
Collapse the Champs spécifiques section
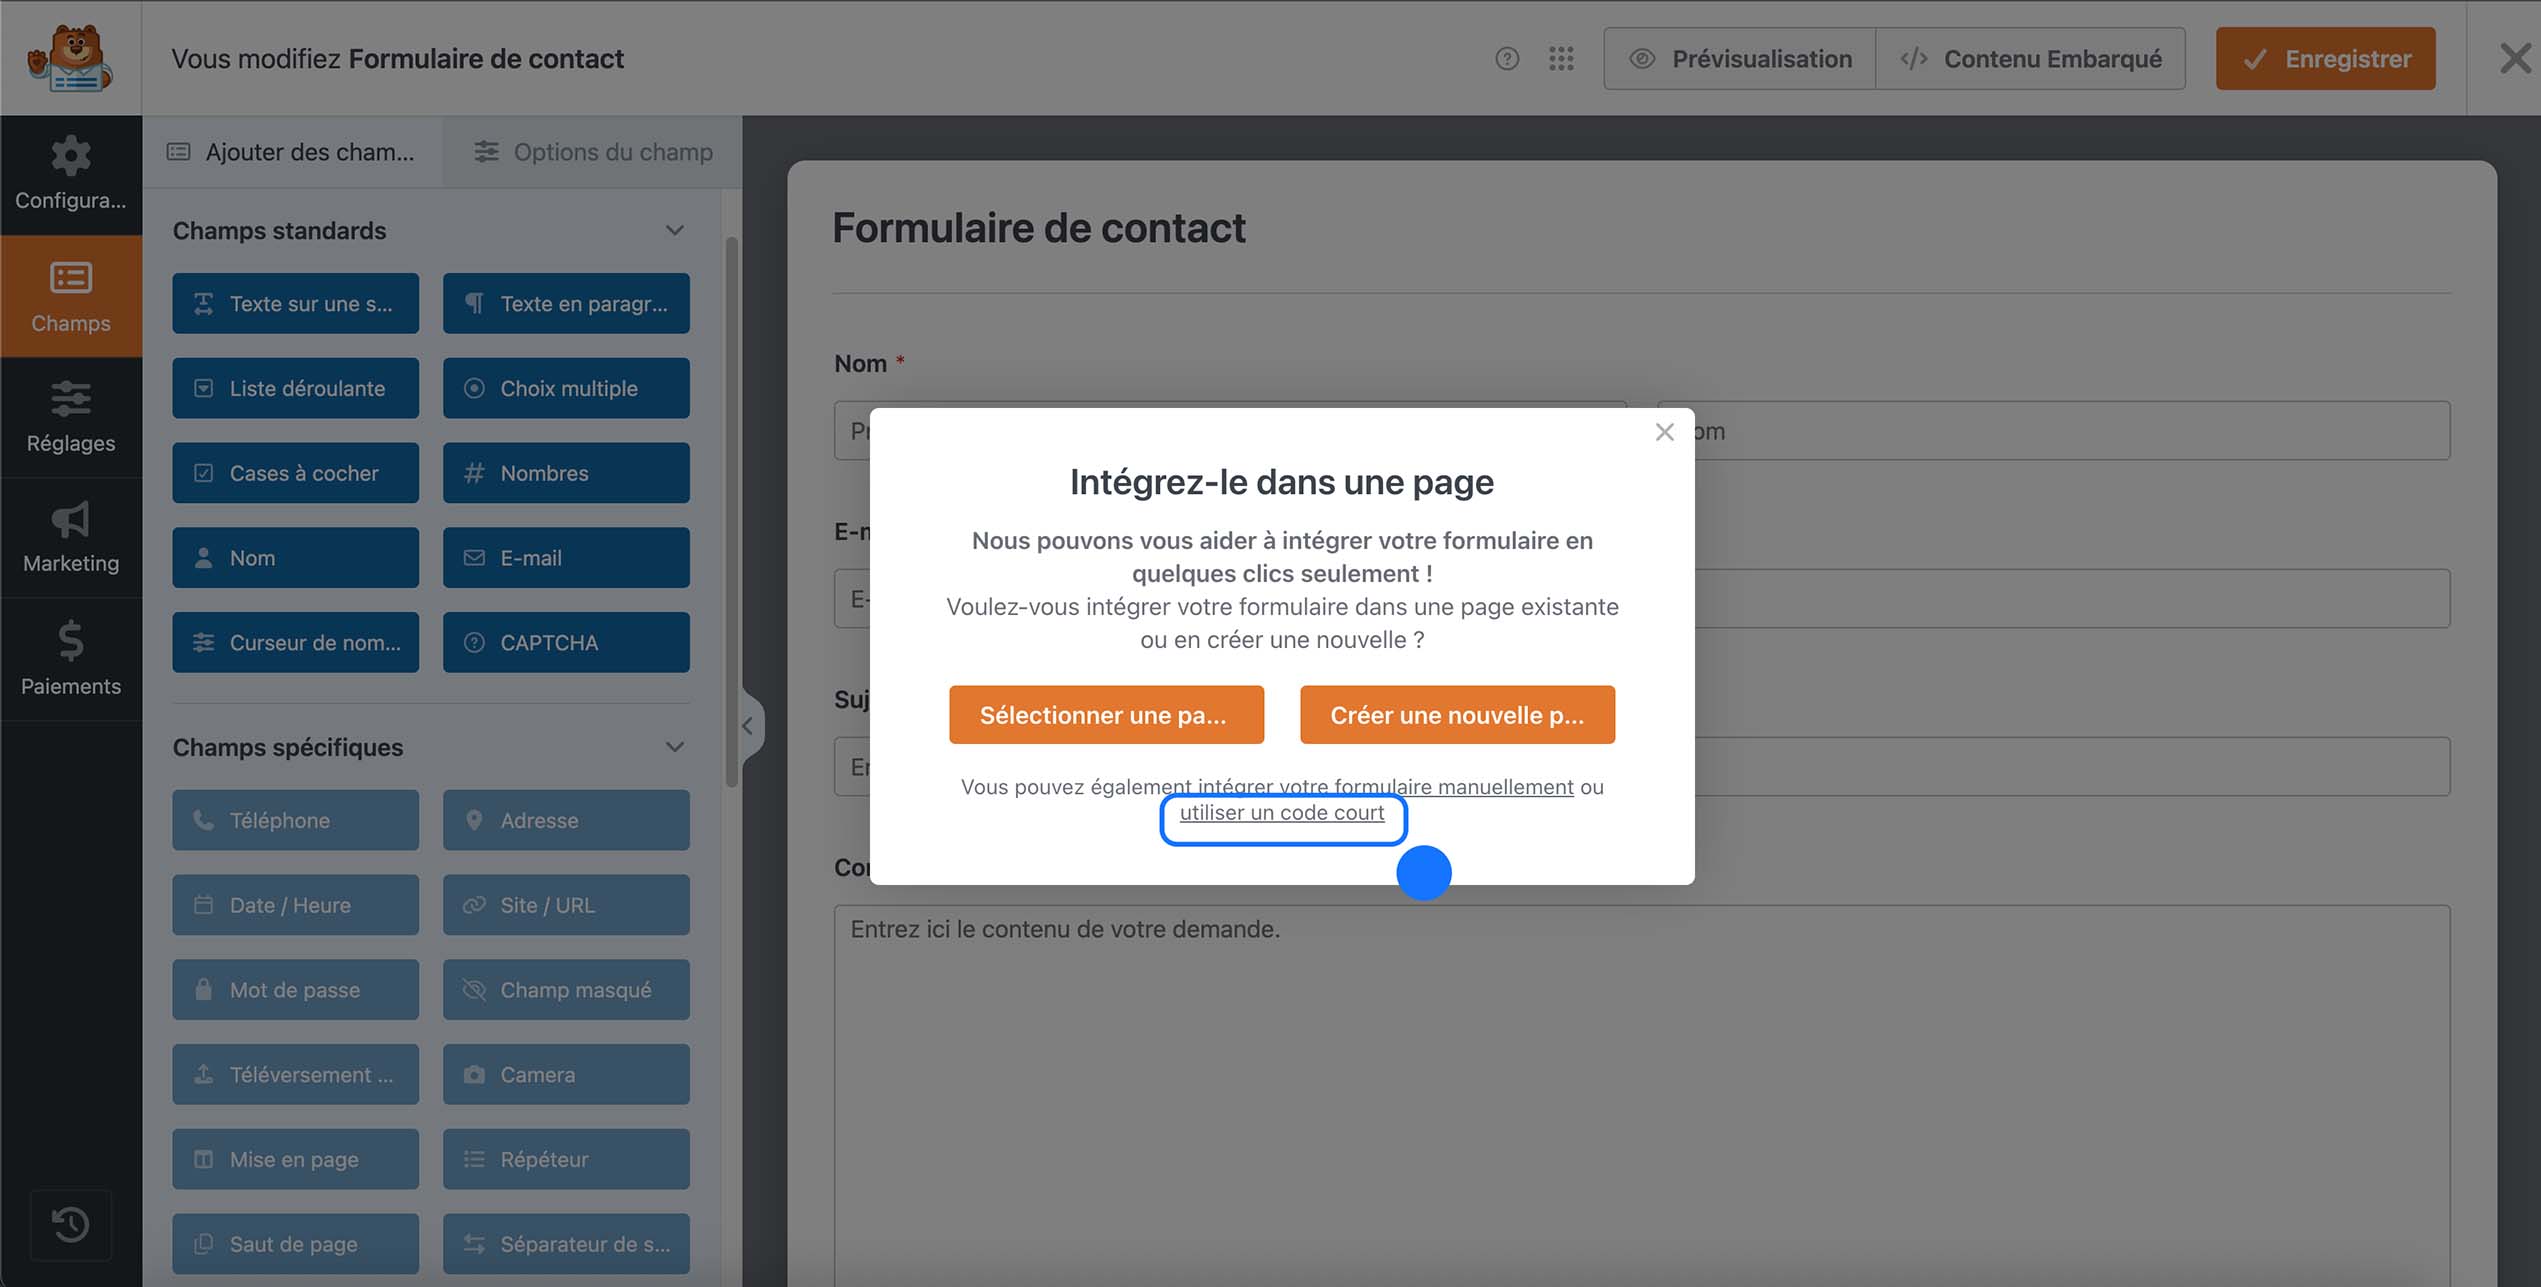674,747
